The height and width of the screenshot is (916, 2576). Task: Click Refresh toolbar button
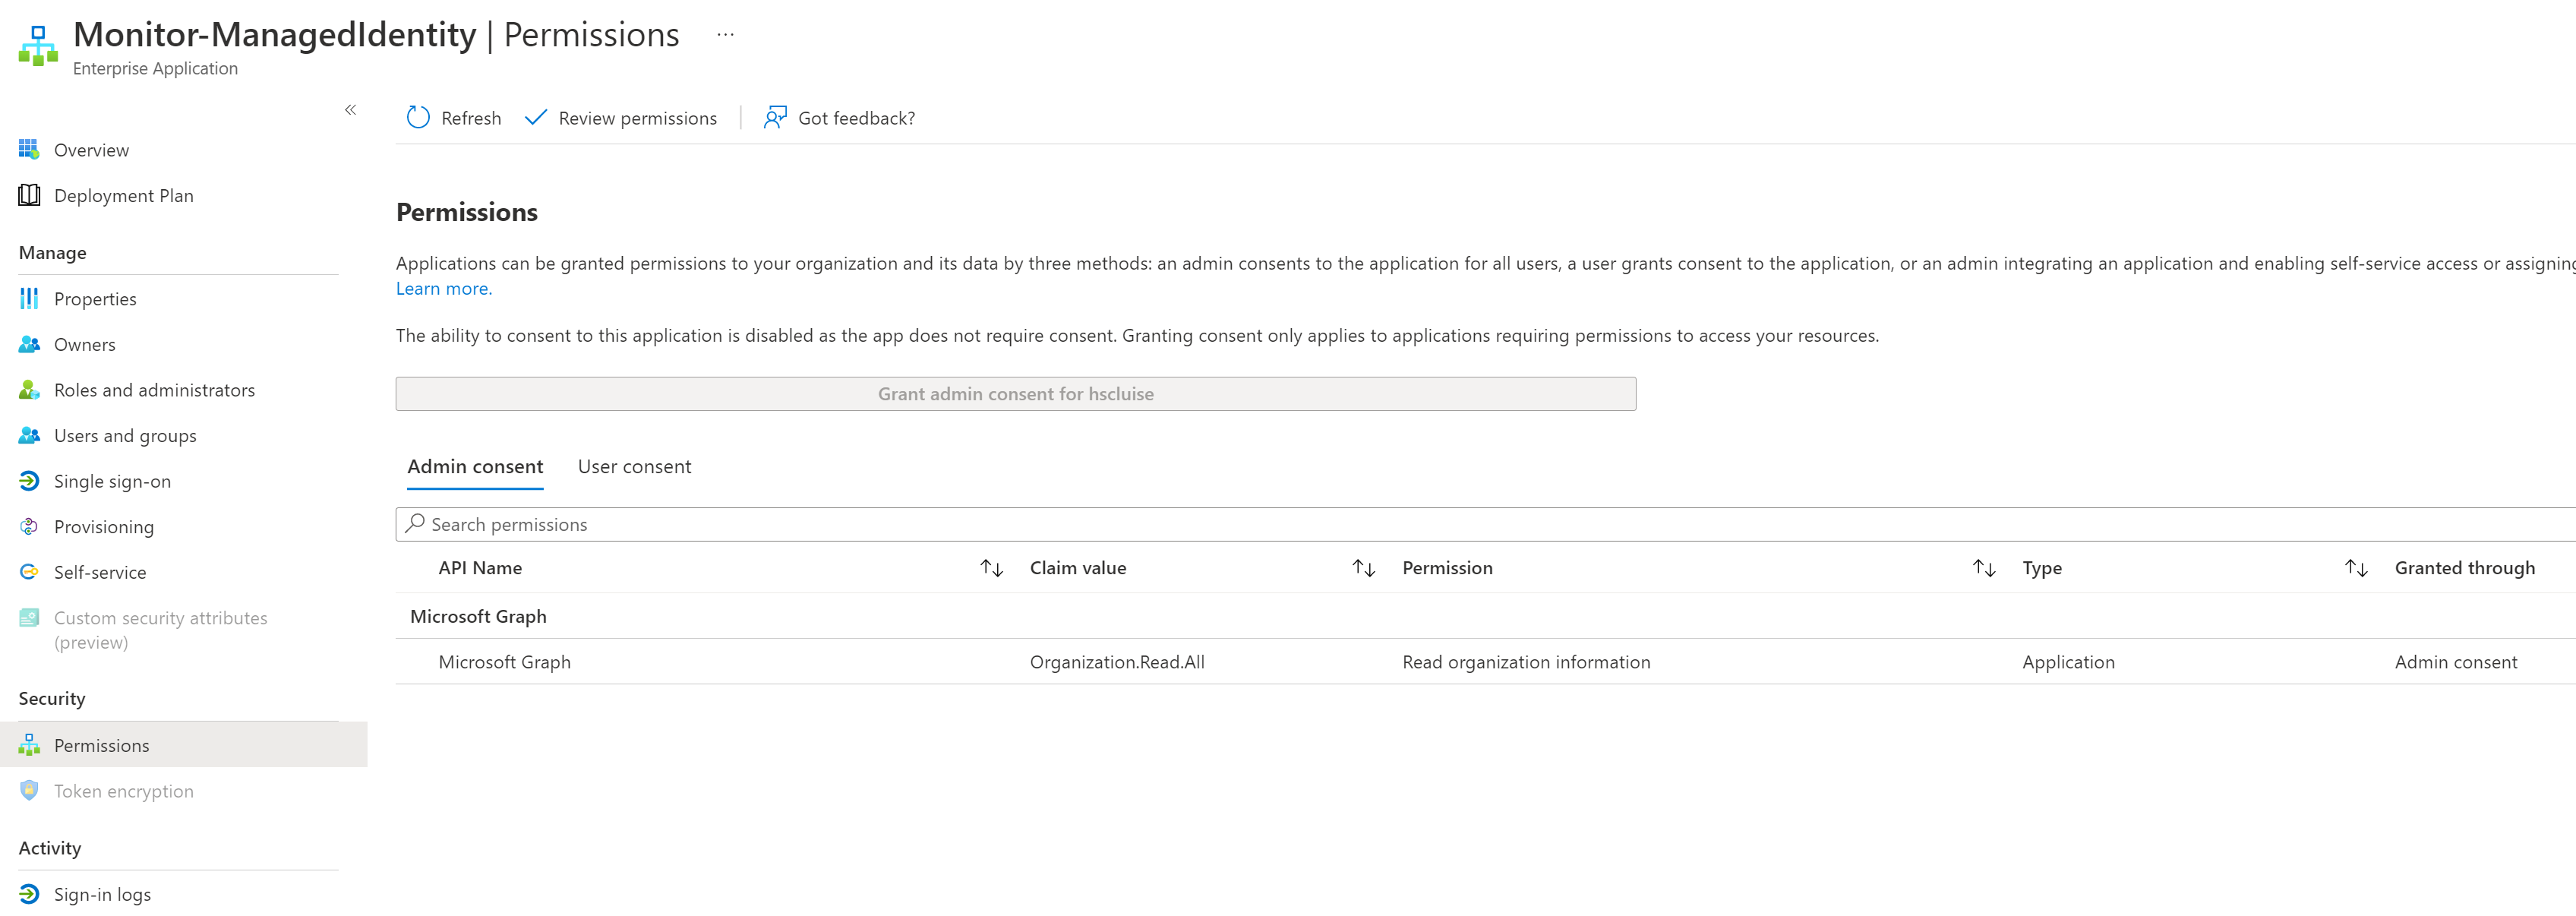[x=454, y=118]
